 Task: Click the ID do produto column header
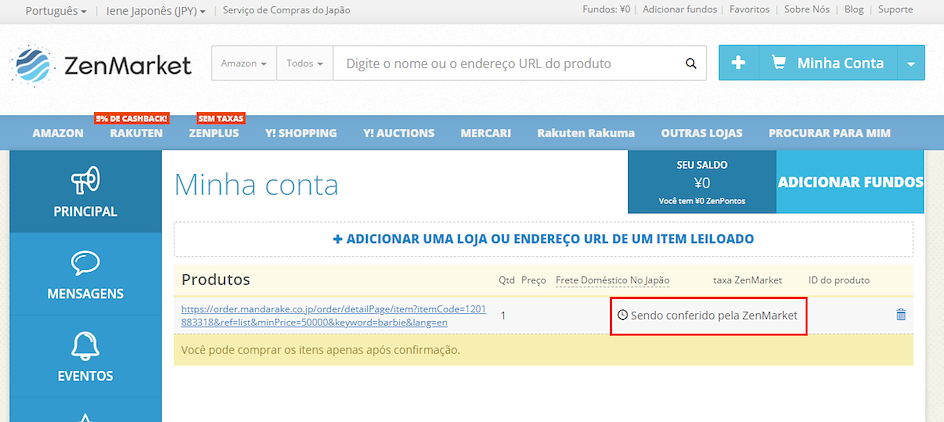839,281
